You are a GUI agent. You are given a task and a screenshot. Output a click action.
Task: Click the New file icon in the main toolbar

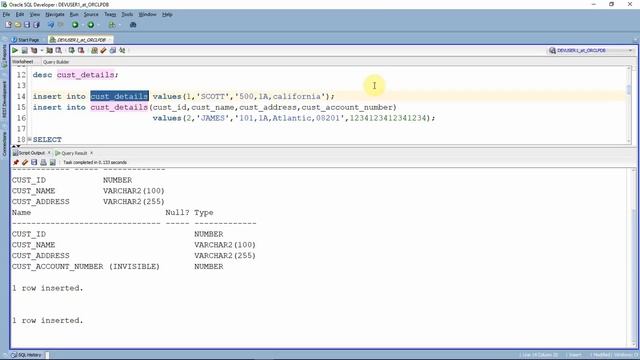(8, 25)
